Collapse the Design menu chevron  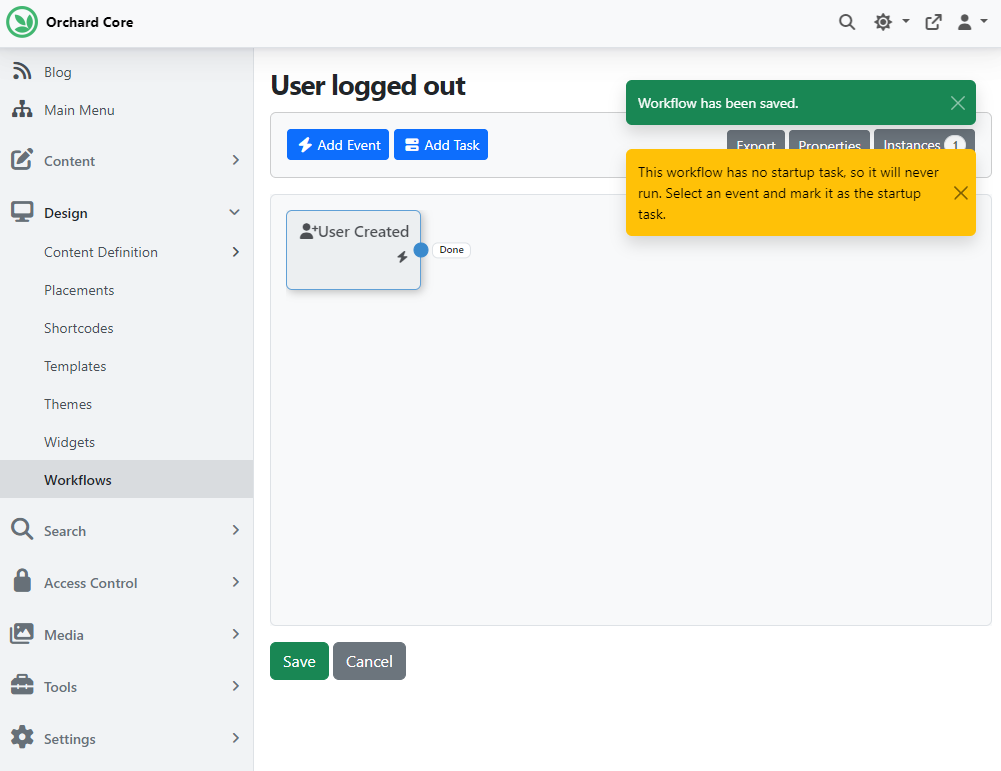(x=234, y=212)
